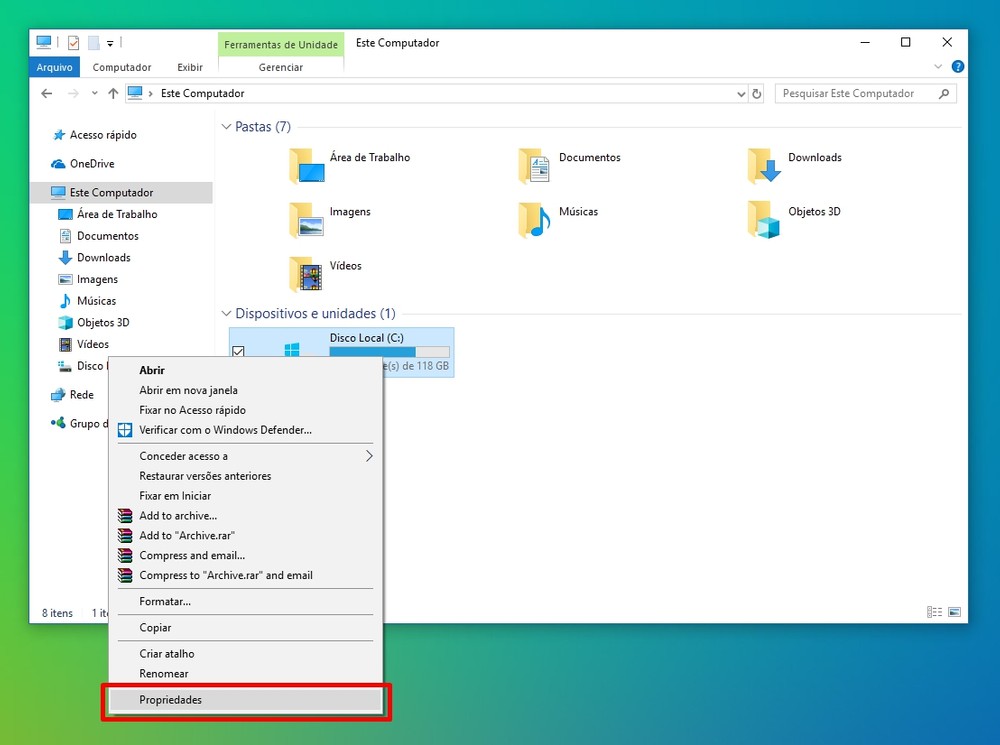Select the Downloads folder icon
The width and height of the screenshot is (1000, 745).
pyautogui.click(x=764, y=165)
